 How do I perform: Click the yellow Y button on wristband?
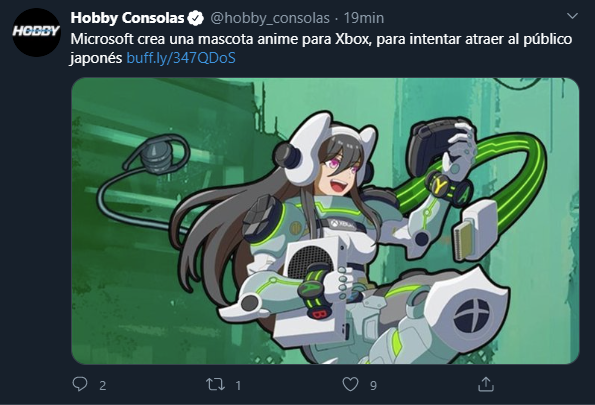point(440,185)
